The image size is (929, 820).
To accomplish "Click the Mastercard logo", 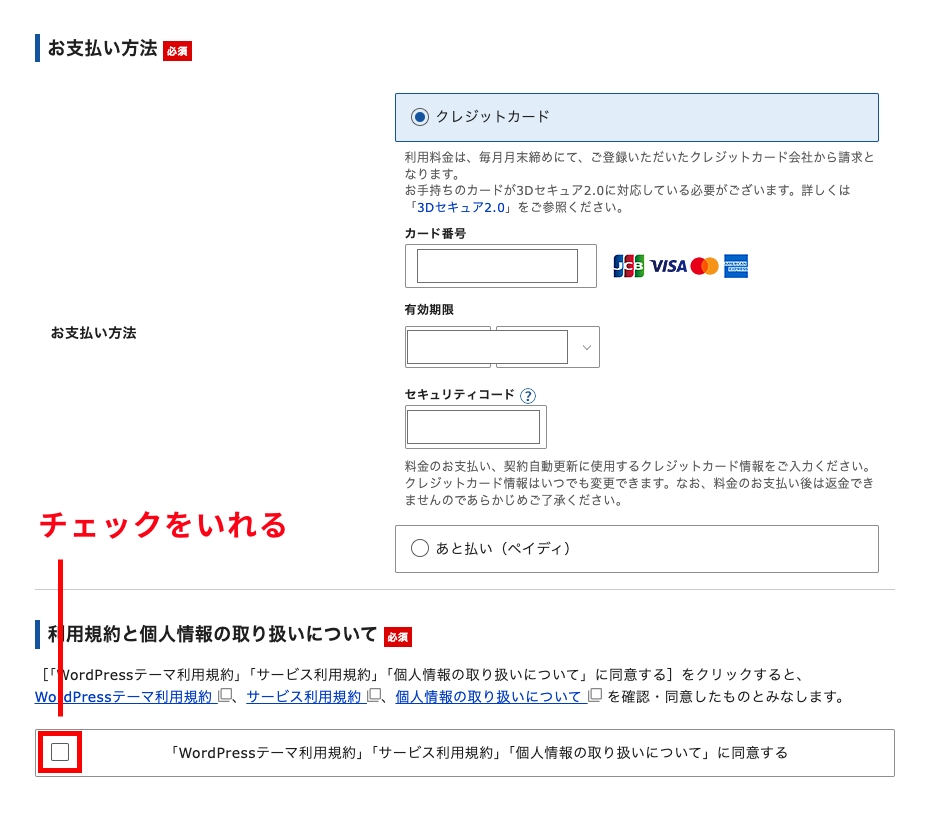I will pos(704,266).
